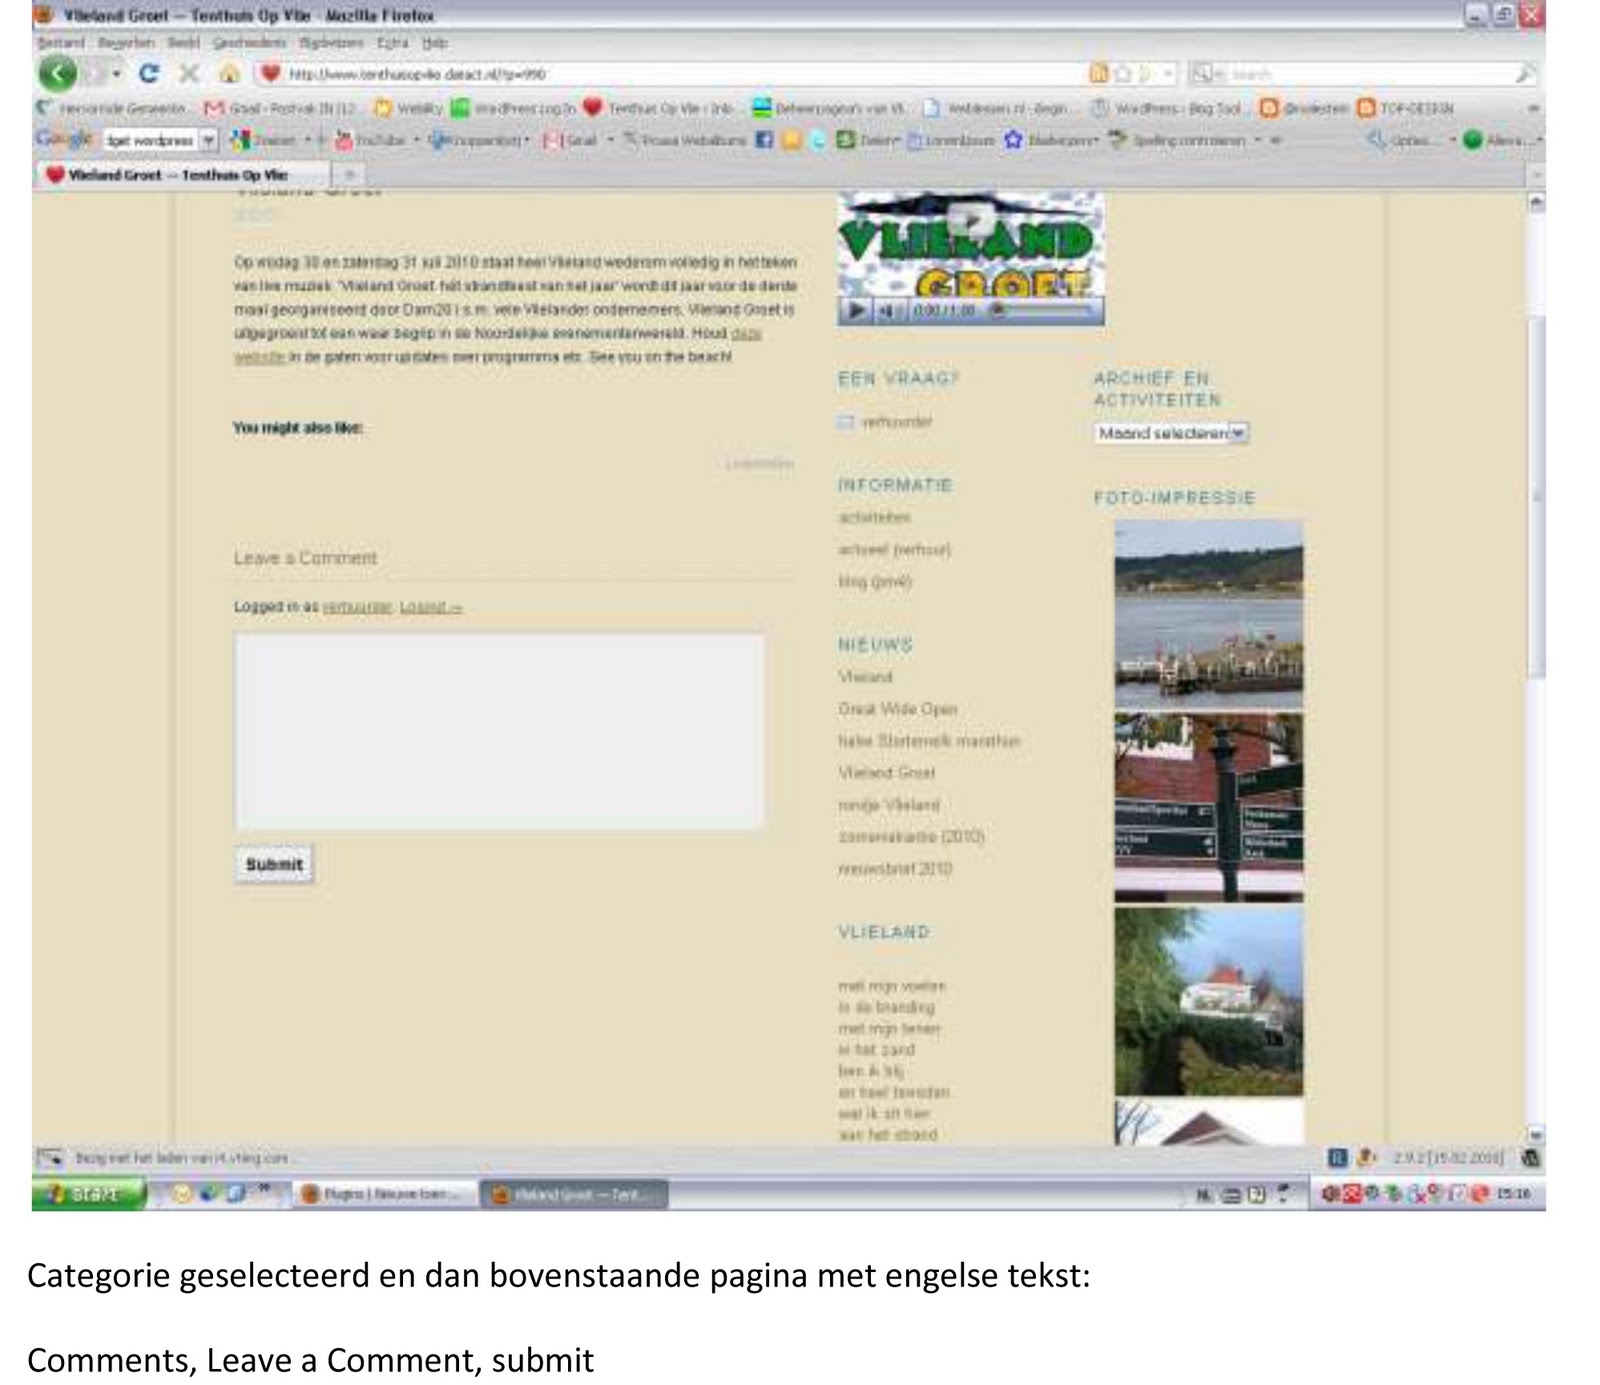Screen dimensions: 1600x1385
Task: Click the Google logo in the toolbar
Action: point(64,138)
